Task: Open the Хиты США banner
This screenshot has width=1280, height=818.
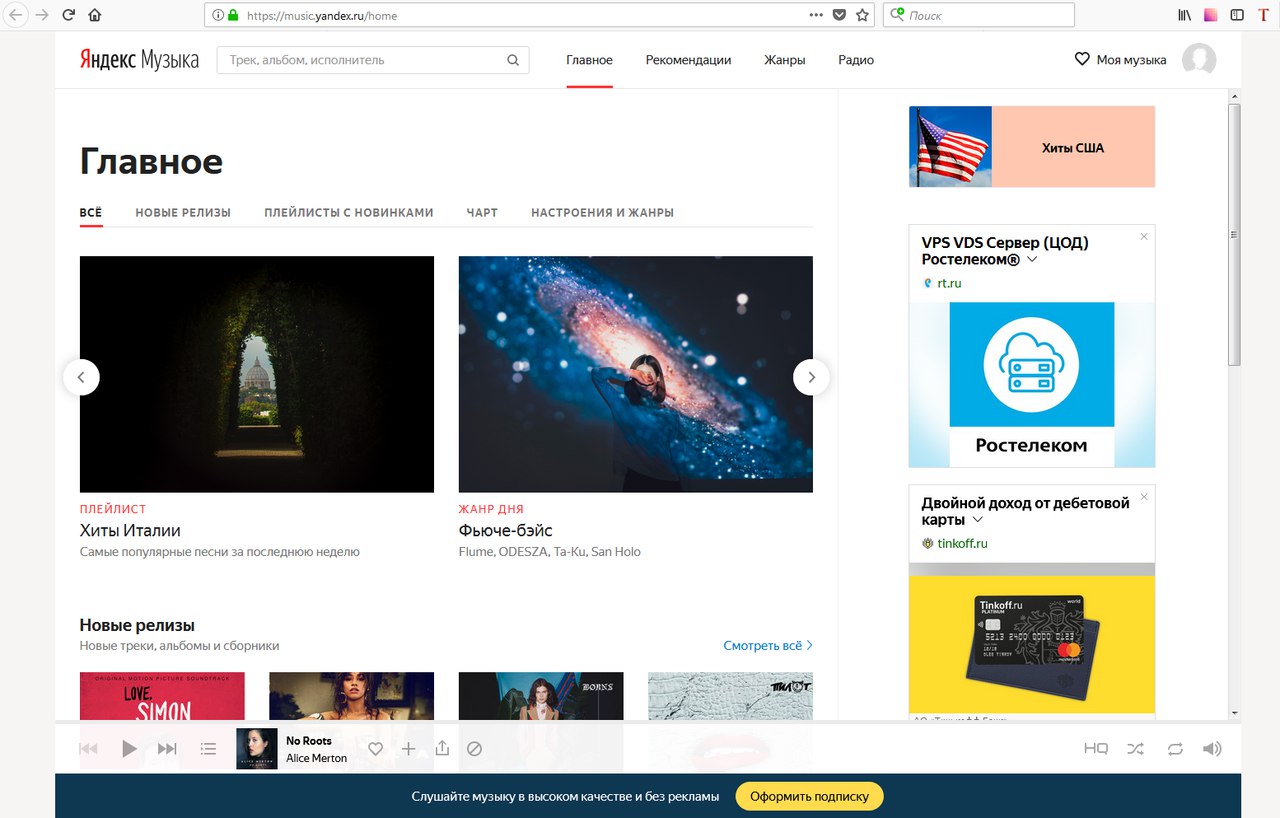Action: 1032,147
